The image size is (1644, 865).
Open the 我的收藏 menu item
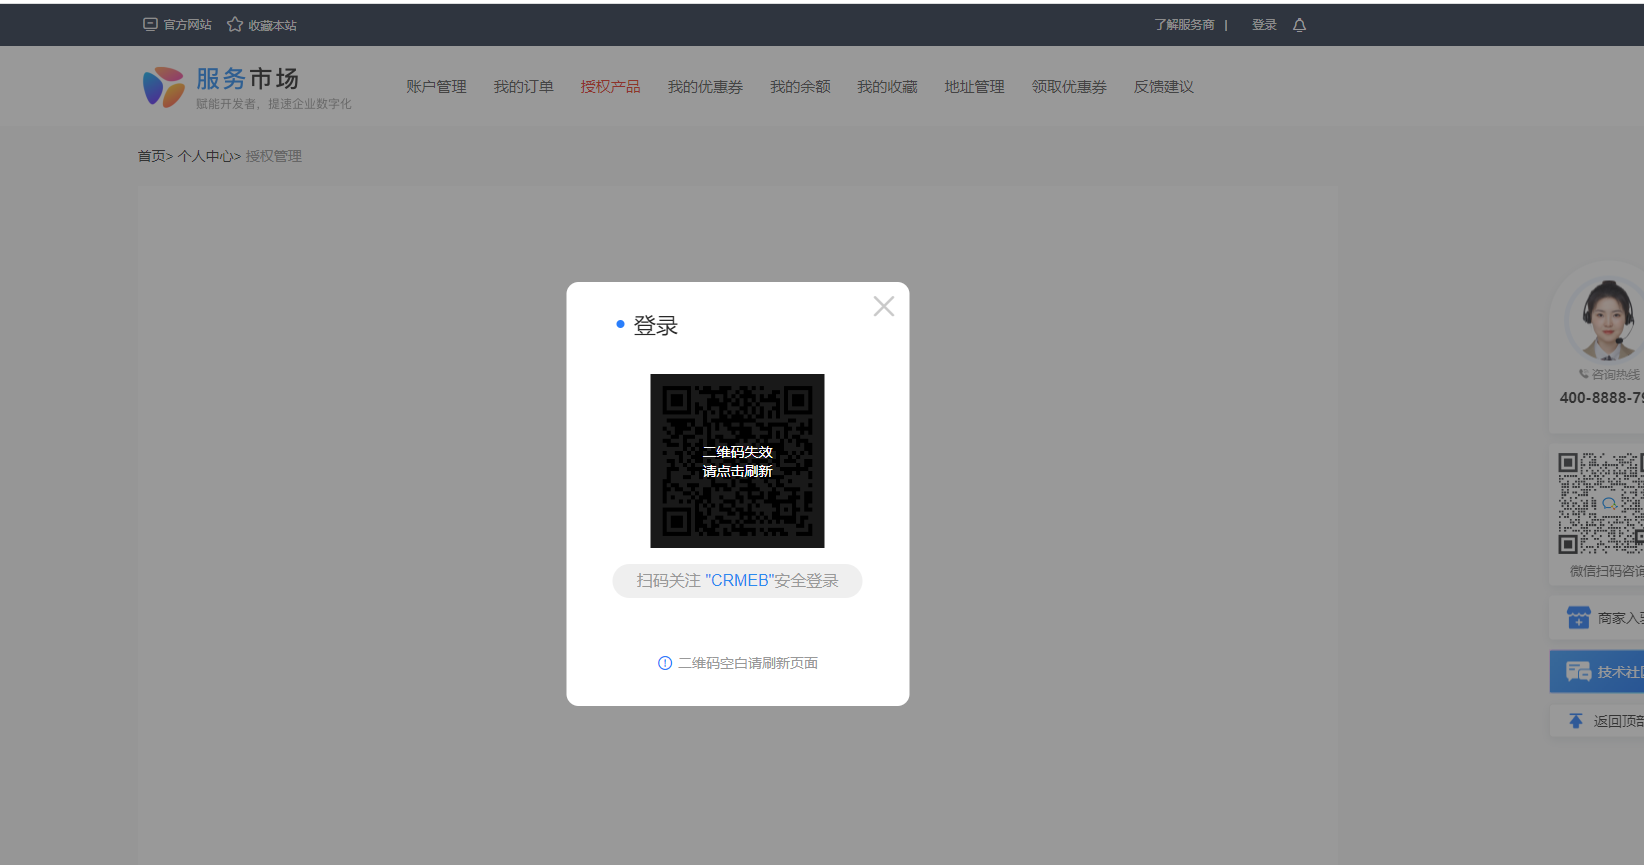click(x=887, y=87)
